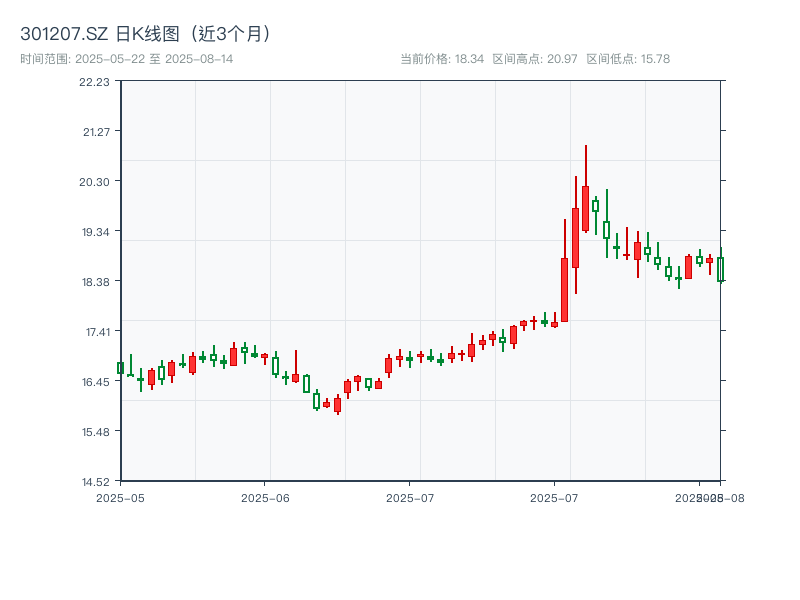The width and height of the screenshot is (800, 600).
Task: Click the 22.23 value on the y-axis
Action: click(x=95, y=85)
